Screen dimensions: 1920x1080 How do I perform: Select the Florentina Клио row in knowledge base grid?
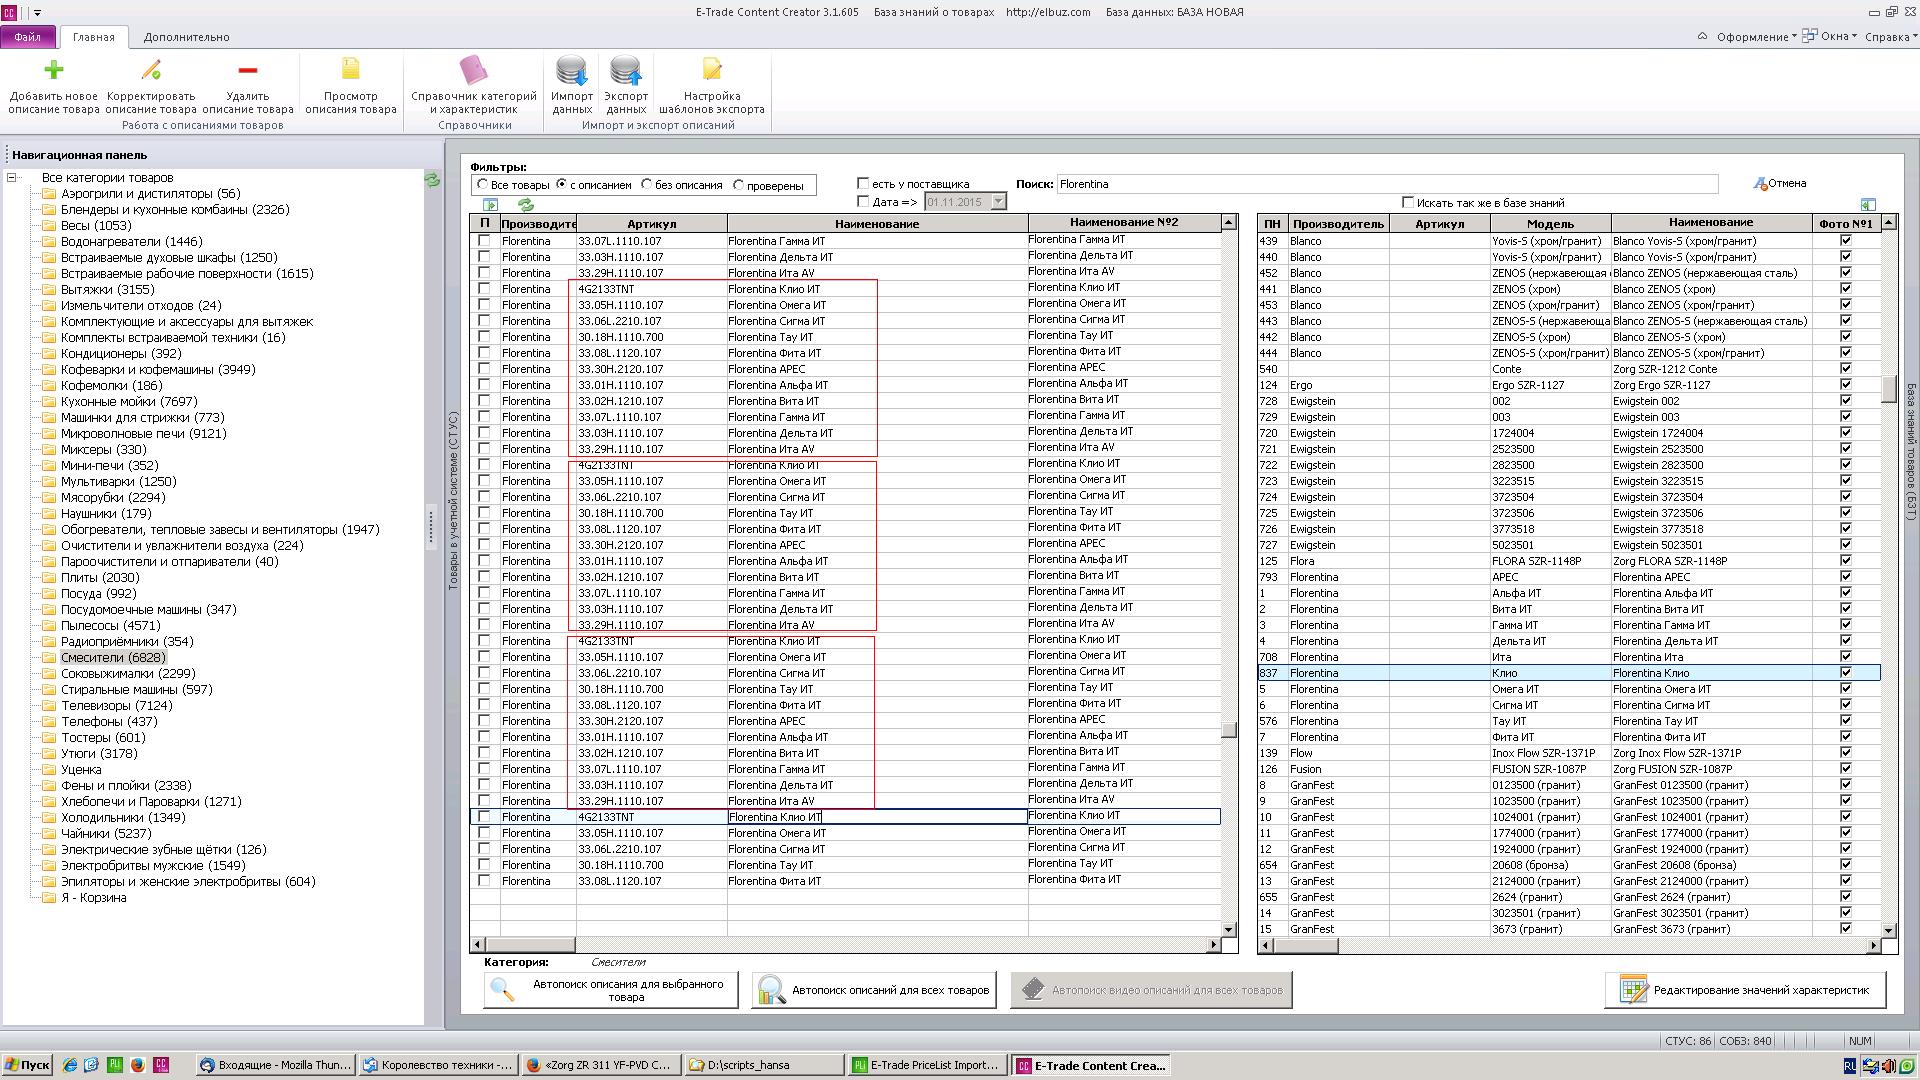click(x=1568, y=673)
